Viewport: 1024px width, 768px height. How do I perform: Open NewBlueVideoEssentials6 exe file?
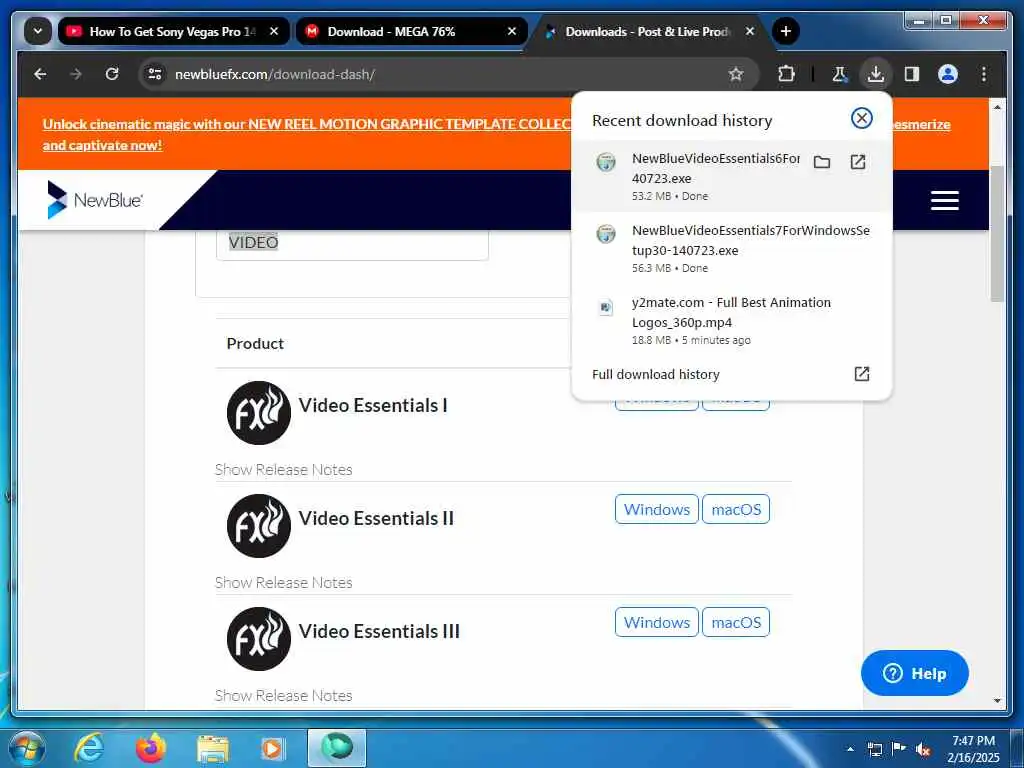coord(857,162)
